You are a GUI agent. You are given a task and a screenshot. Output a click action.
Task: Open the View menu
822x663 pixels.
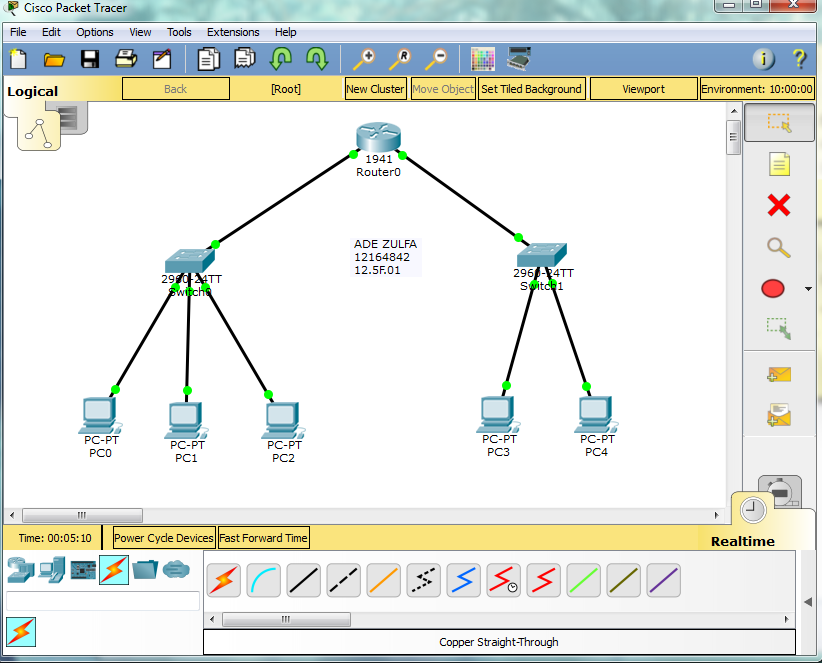(x=140, y=32)
